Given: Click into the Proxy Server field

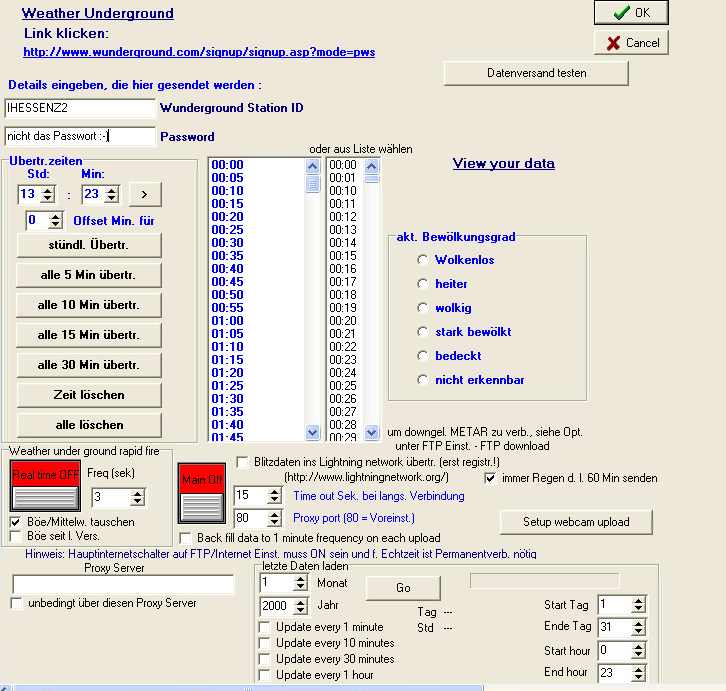Looking at the screenshot, I should click(x=123, y=584).
